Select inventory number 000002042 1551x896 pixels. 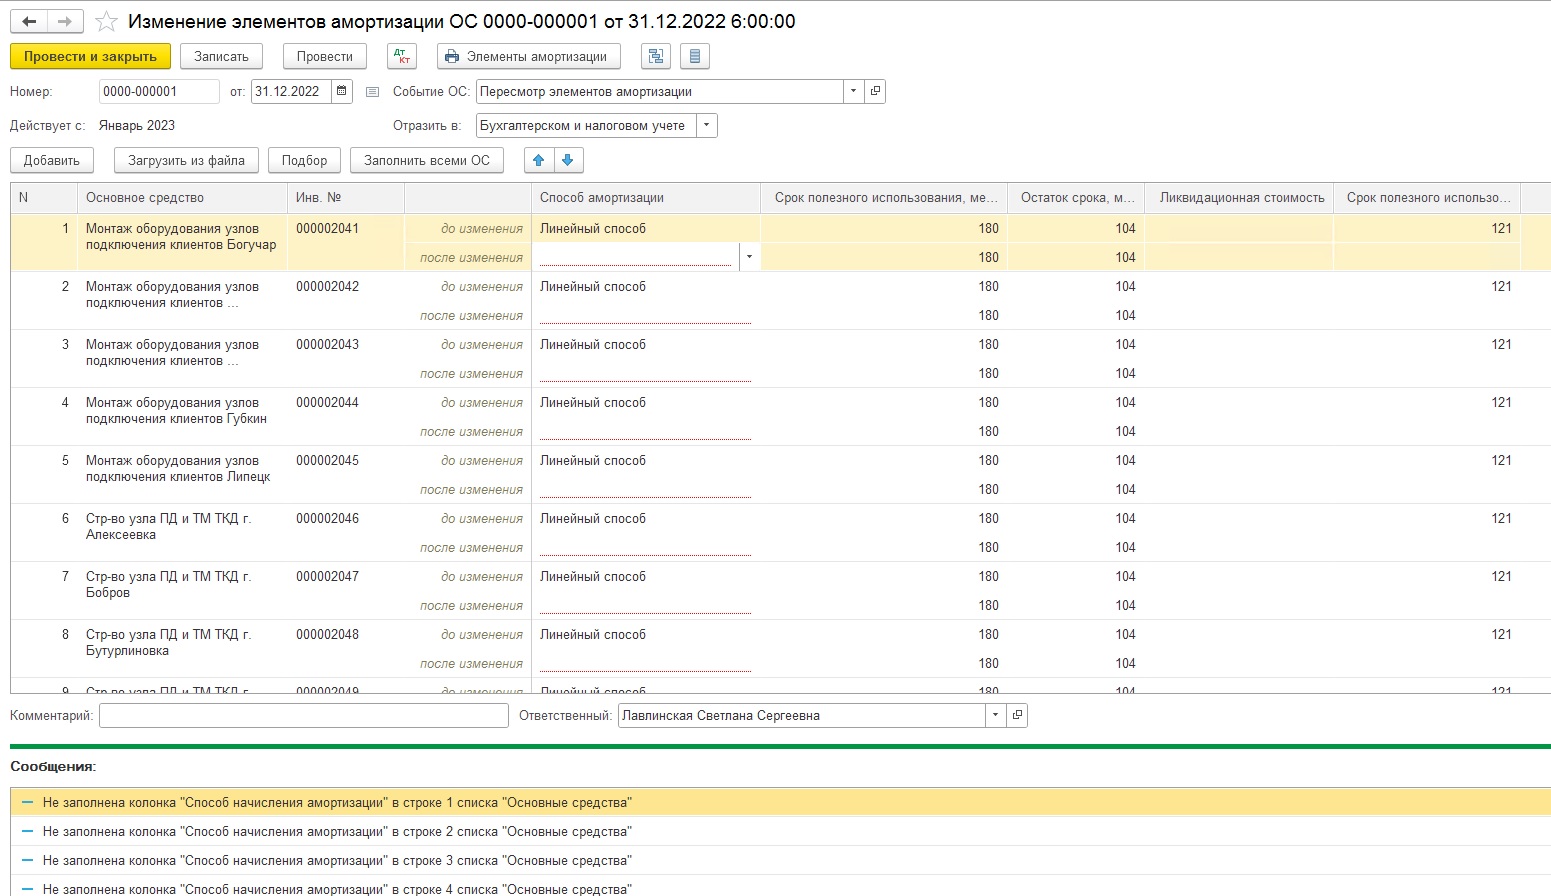[327, 286]
